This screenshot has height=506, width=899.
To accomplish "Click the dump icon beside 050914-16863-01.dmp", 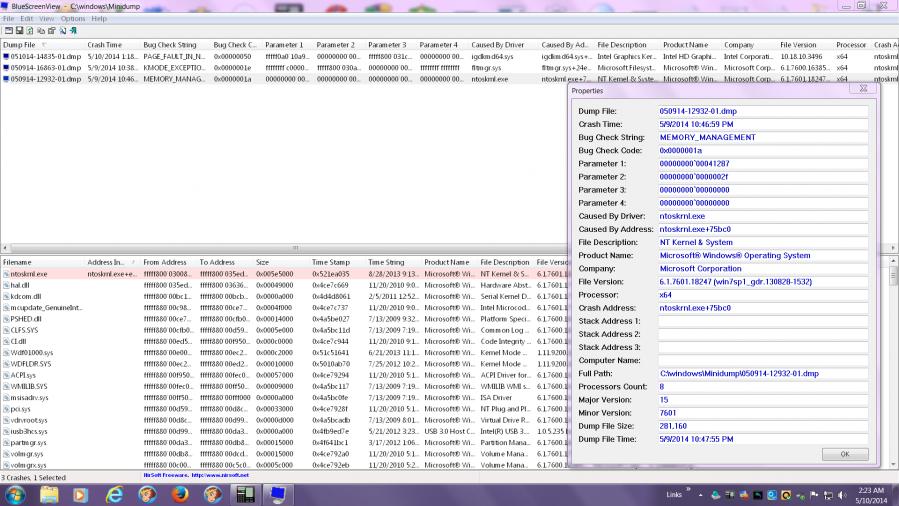I will (x=6, y=68).
